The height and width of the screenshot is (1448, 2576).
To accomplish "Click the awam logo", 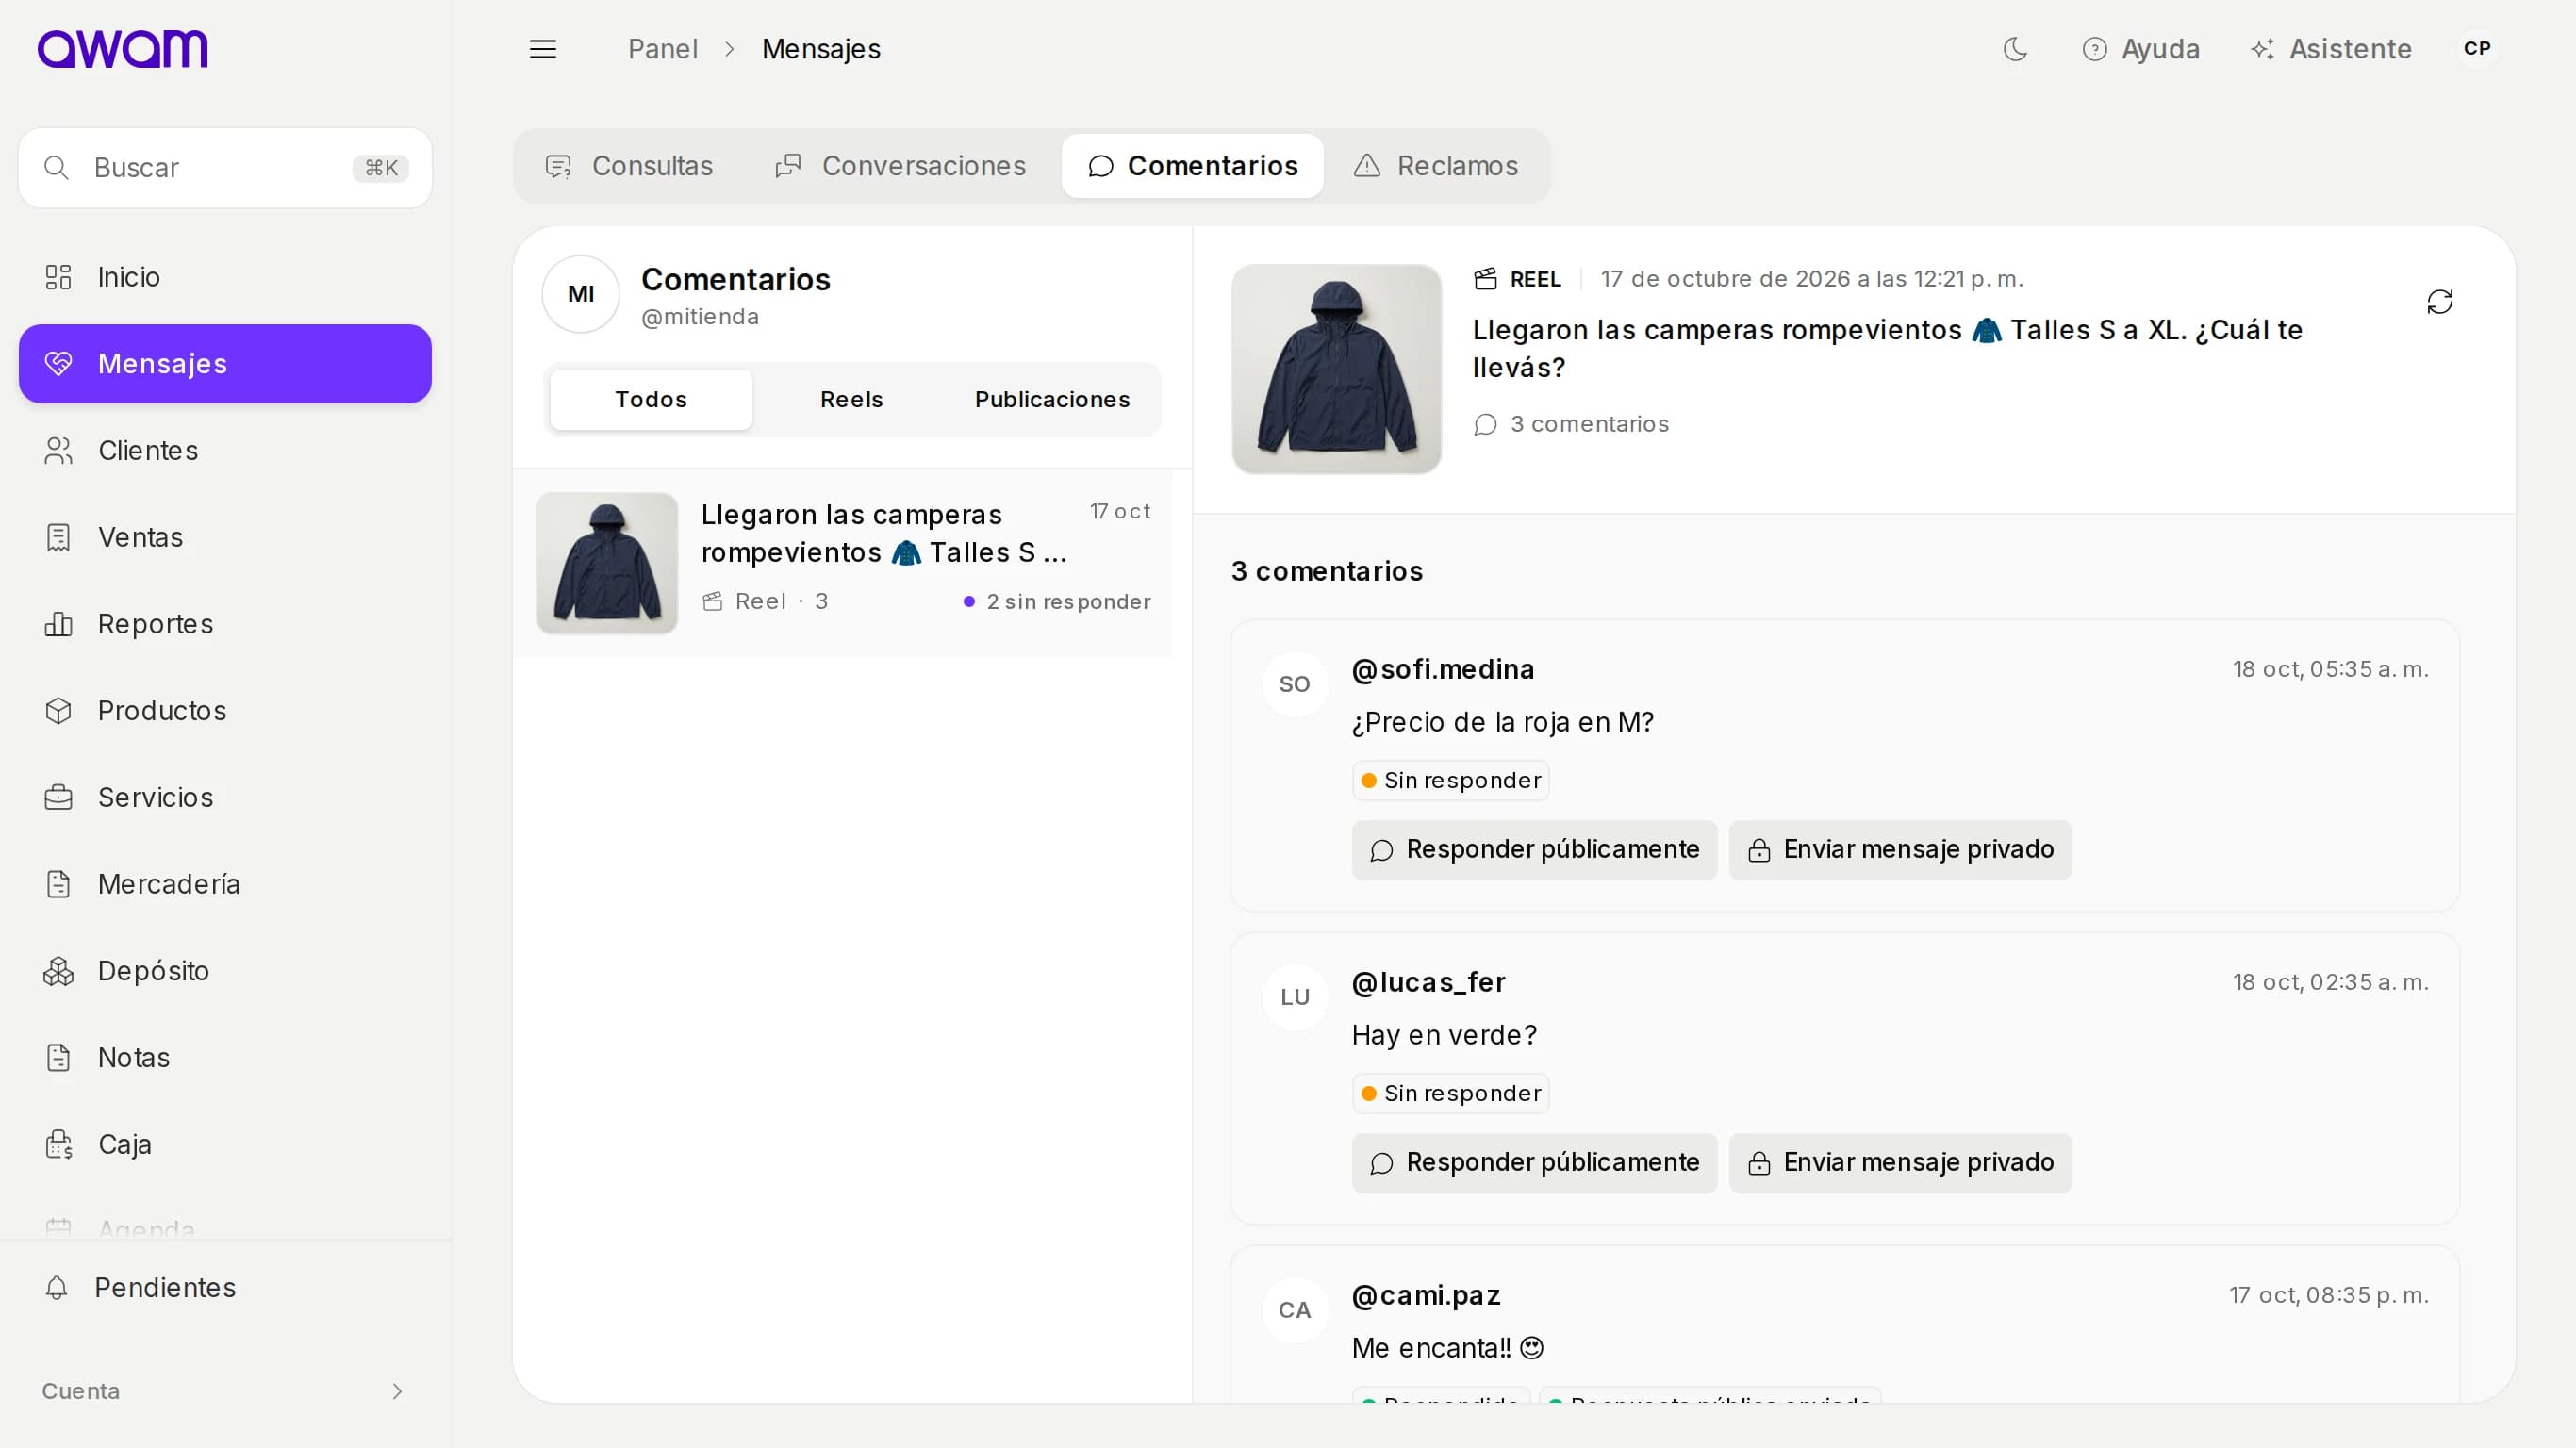I will [123, 49].
